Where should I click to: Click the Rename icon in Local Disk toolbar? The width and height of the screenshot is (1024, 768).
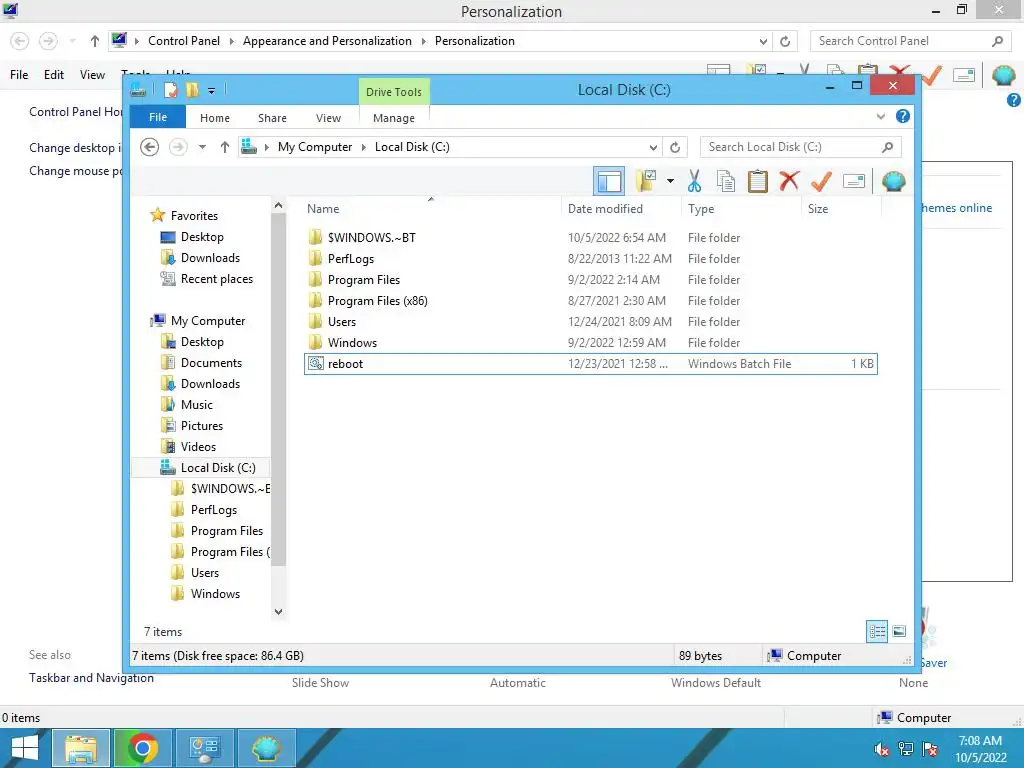click(854, 181)
